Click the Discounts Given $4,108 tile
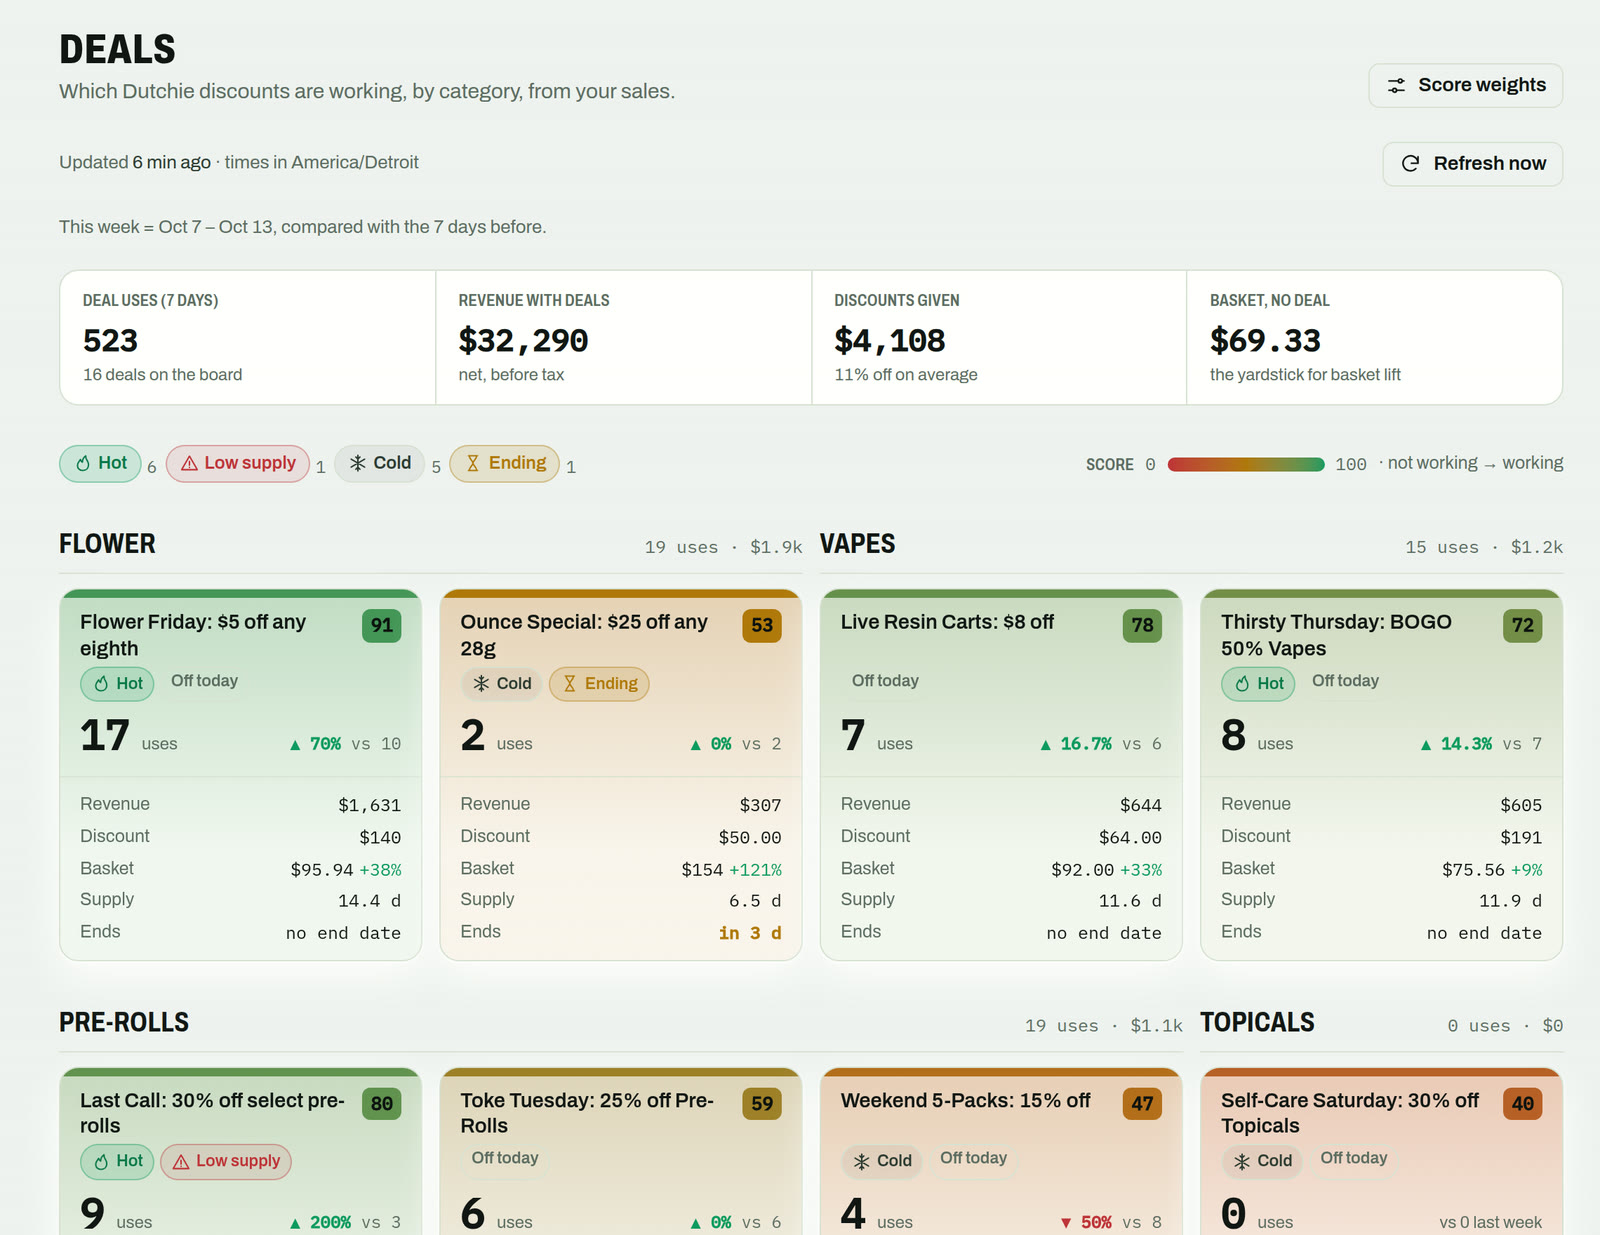The width and height of the screenshot is (1600, 1235). 999,338
